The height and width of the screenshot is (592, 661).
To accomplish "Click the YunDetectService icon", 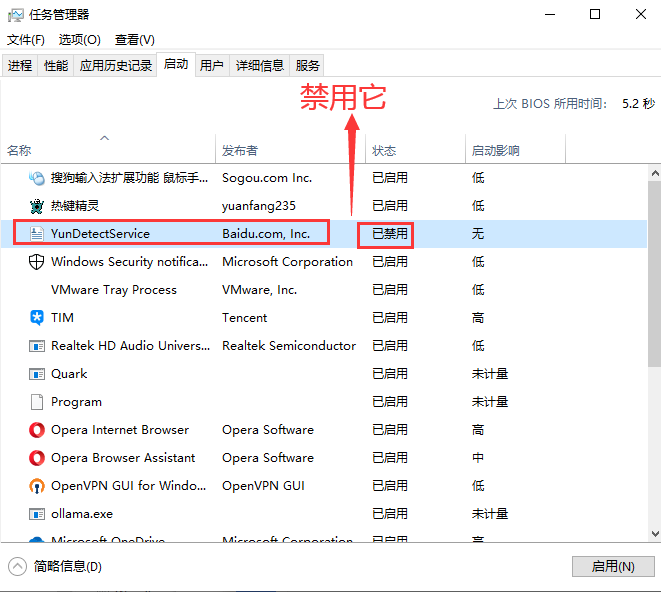I will point(36,234).
